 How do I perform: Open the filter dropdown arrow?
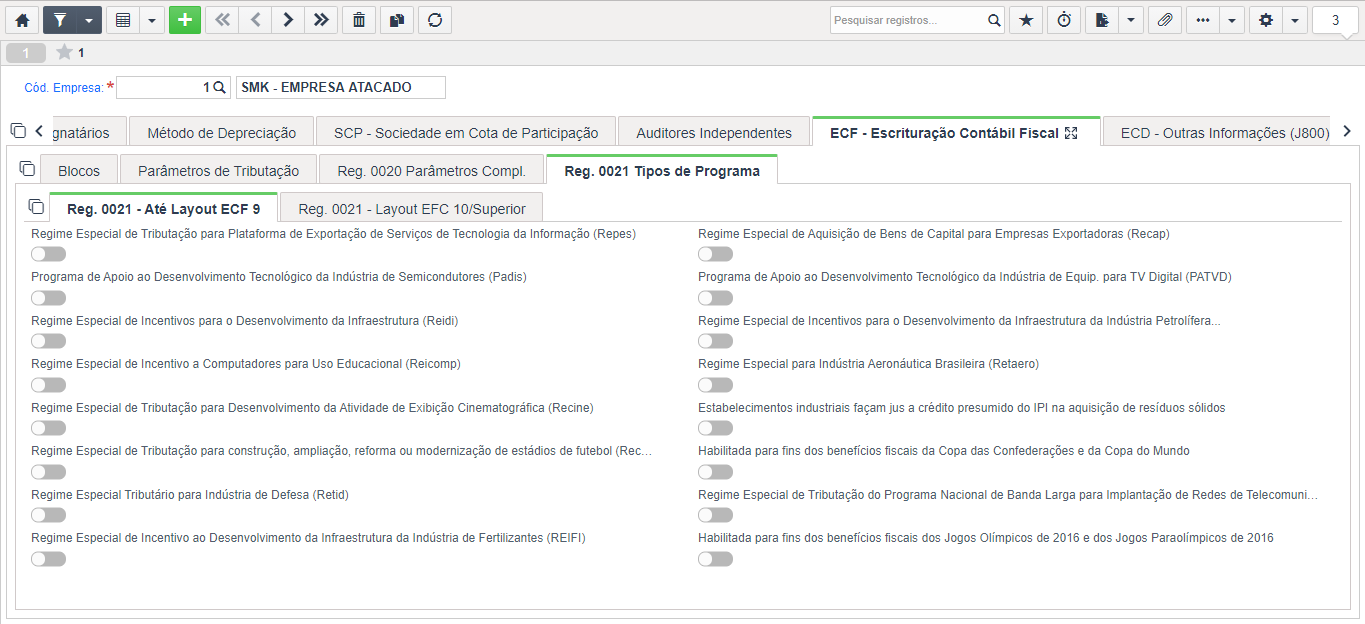89,20
